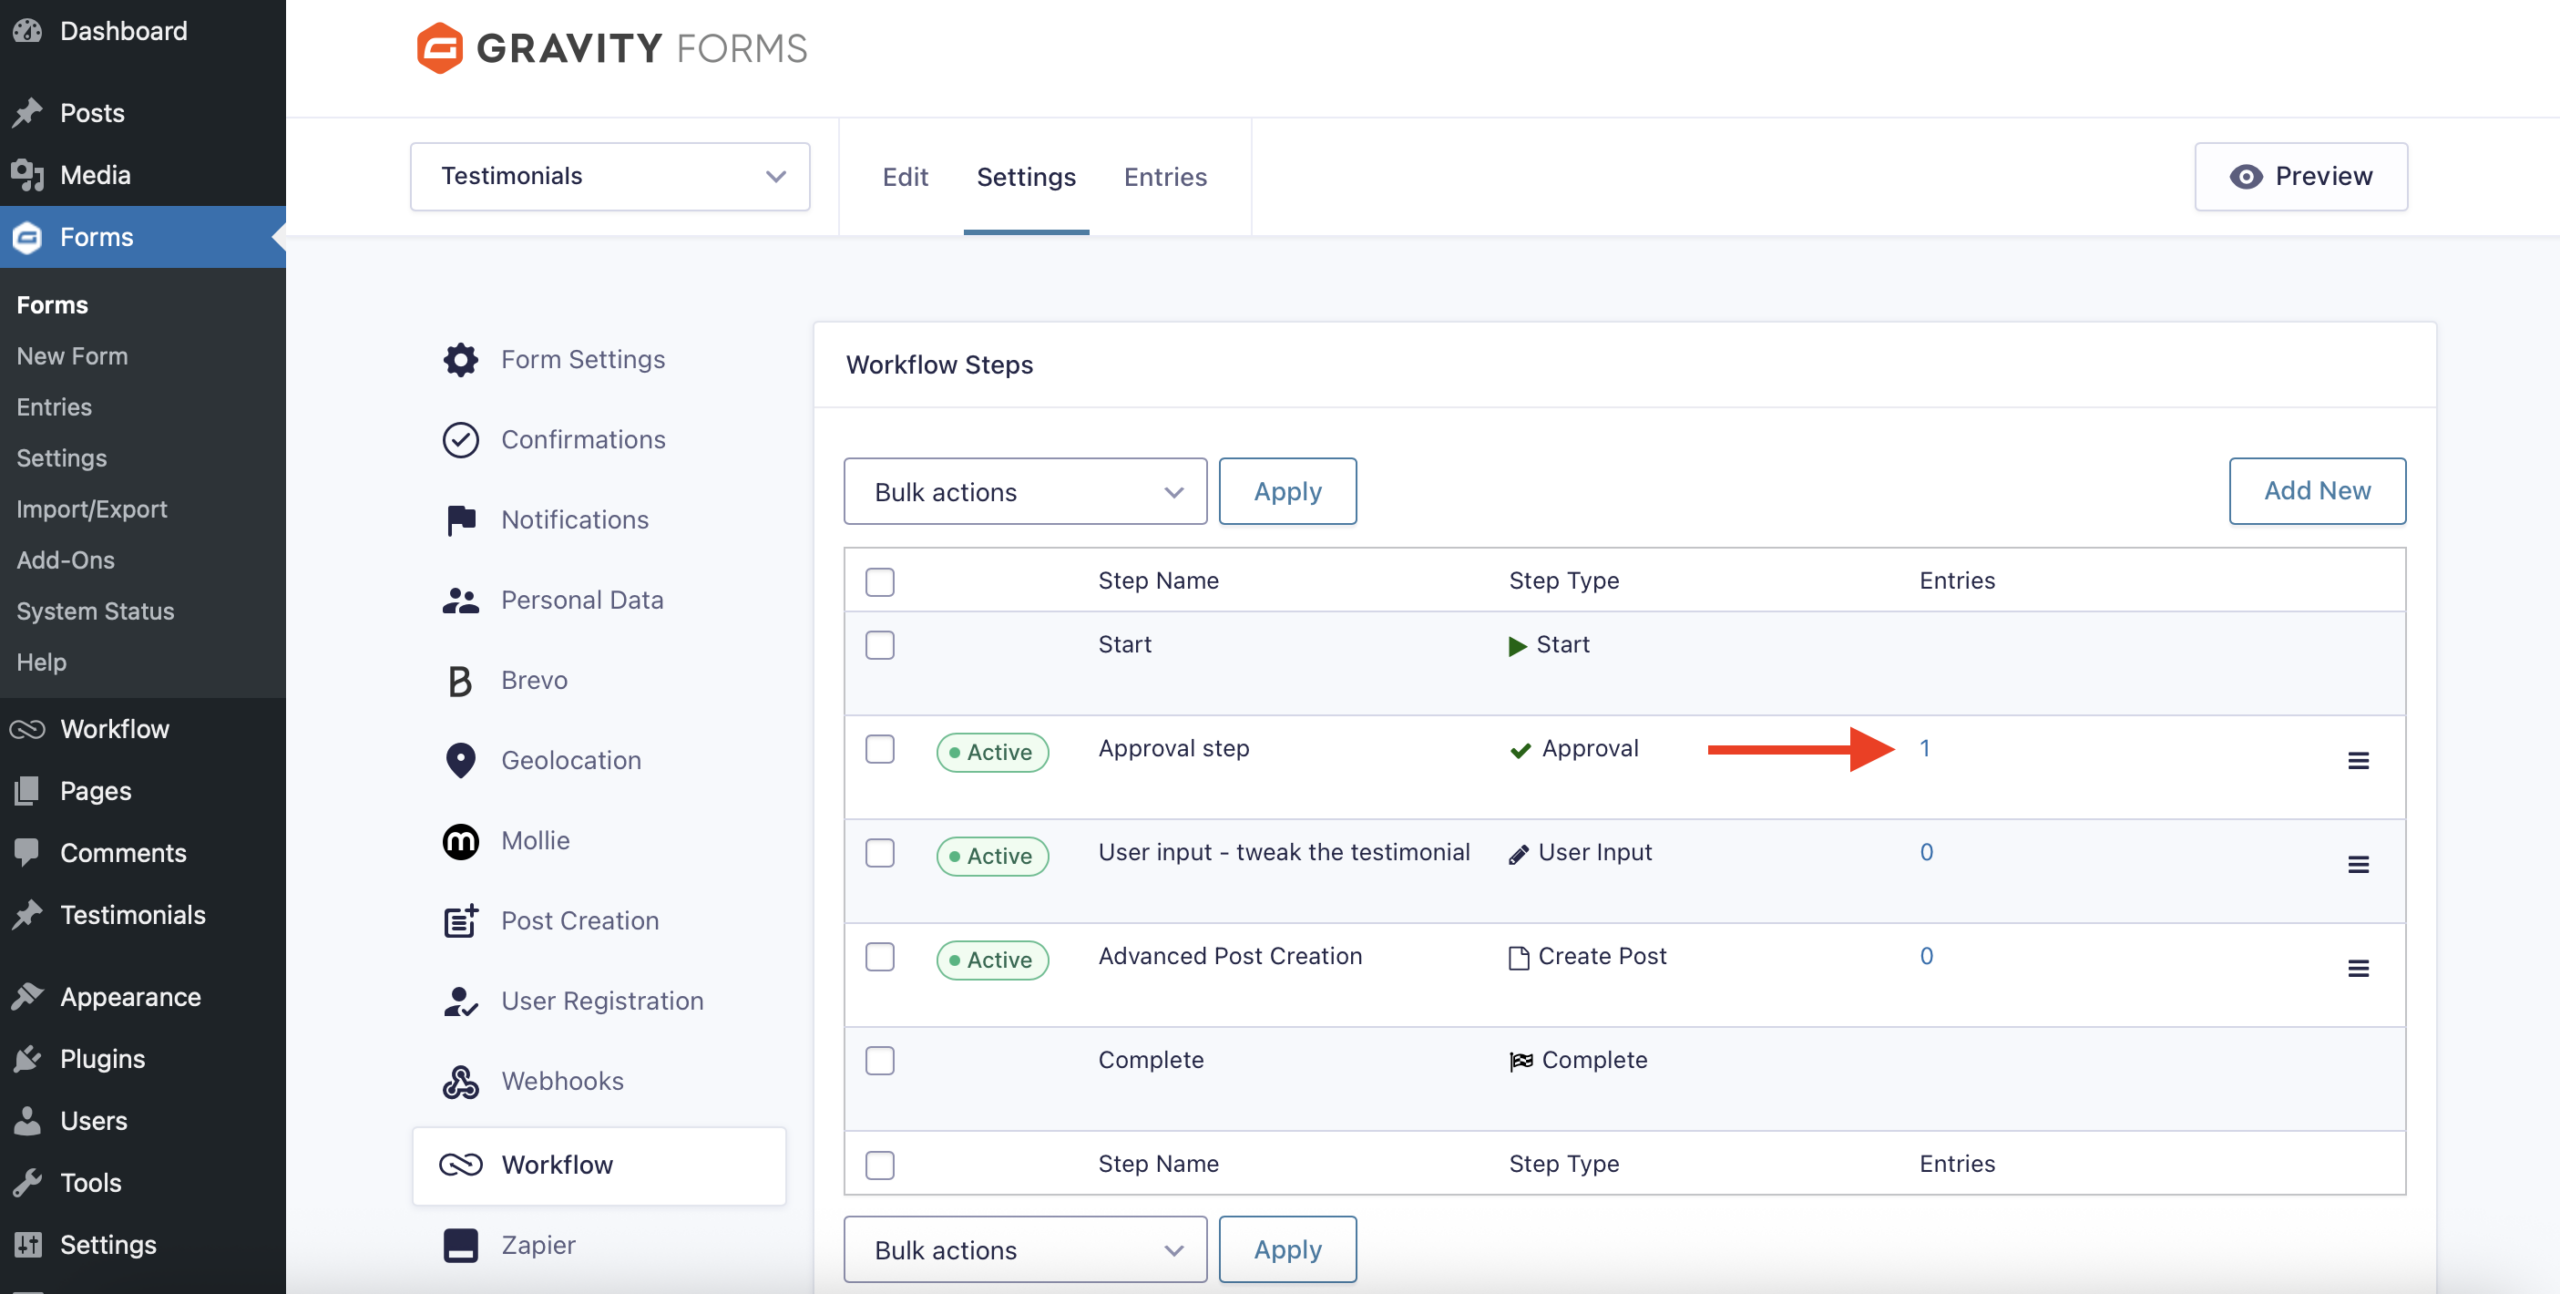Open the Brevo add-on settings
Image resolution: width=2560 pixels, height=1294 pixels.
[x=533, y=679]
